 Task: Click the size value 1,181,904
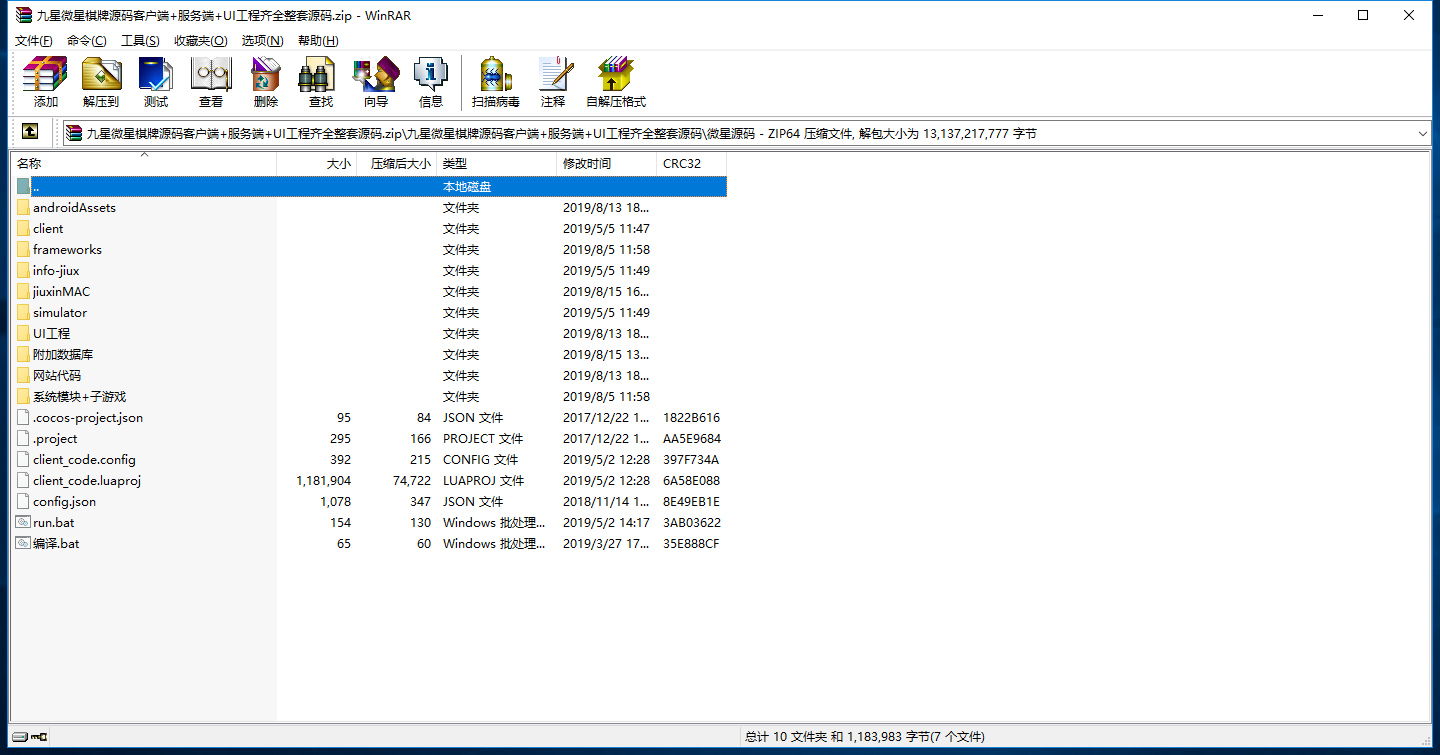coord(324,481)
